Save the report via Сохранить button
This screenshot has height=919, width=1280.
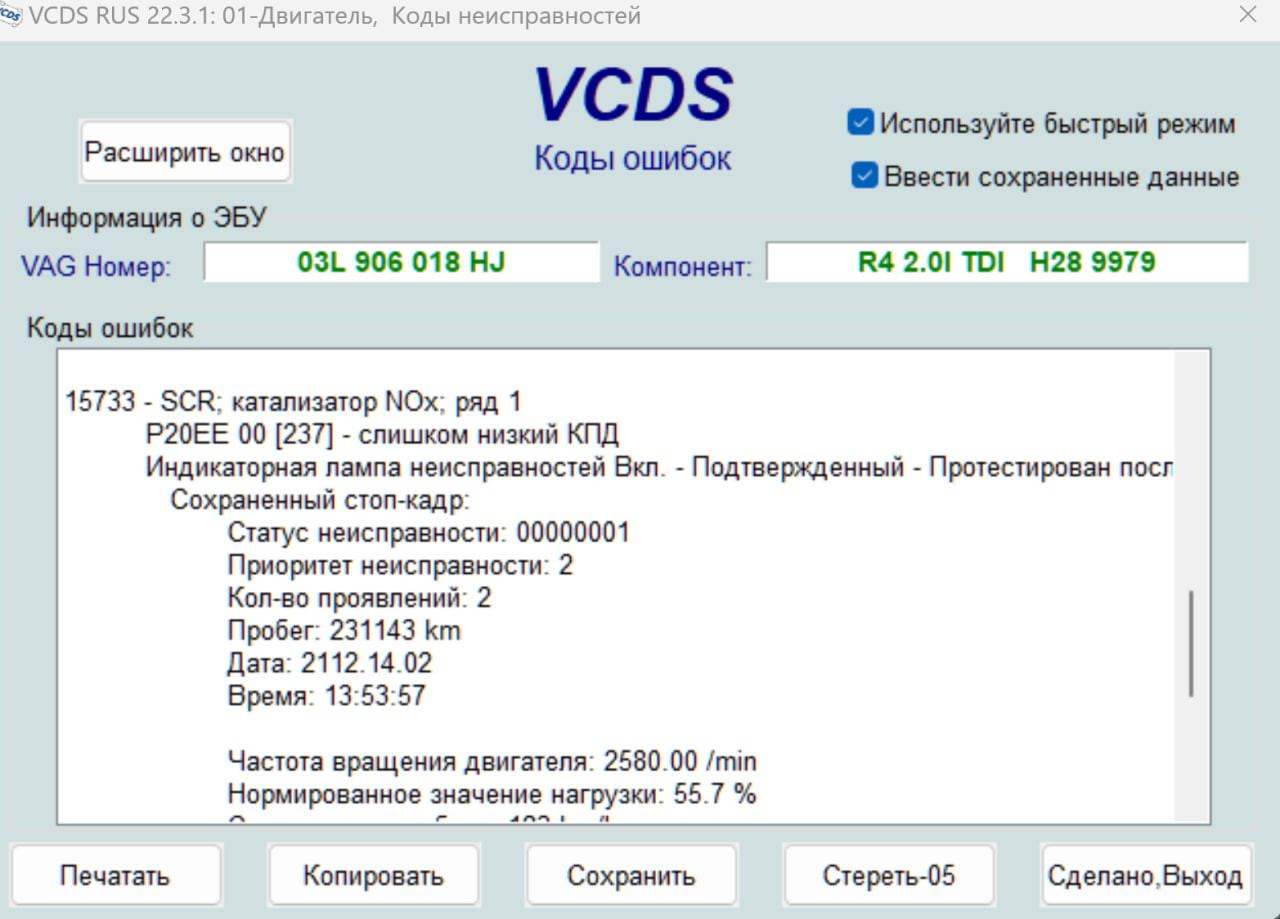(631, 876)
